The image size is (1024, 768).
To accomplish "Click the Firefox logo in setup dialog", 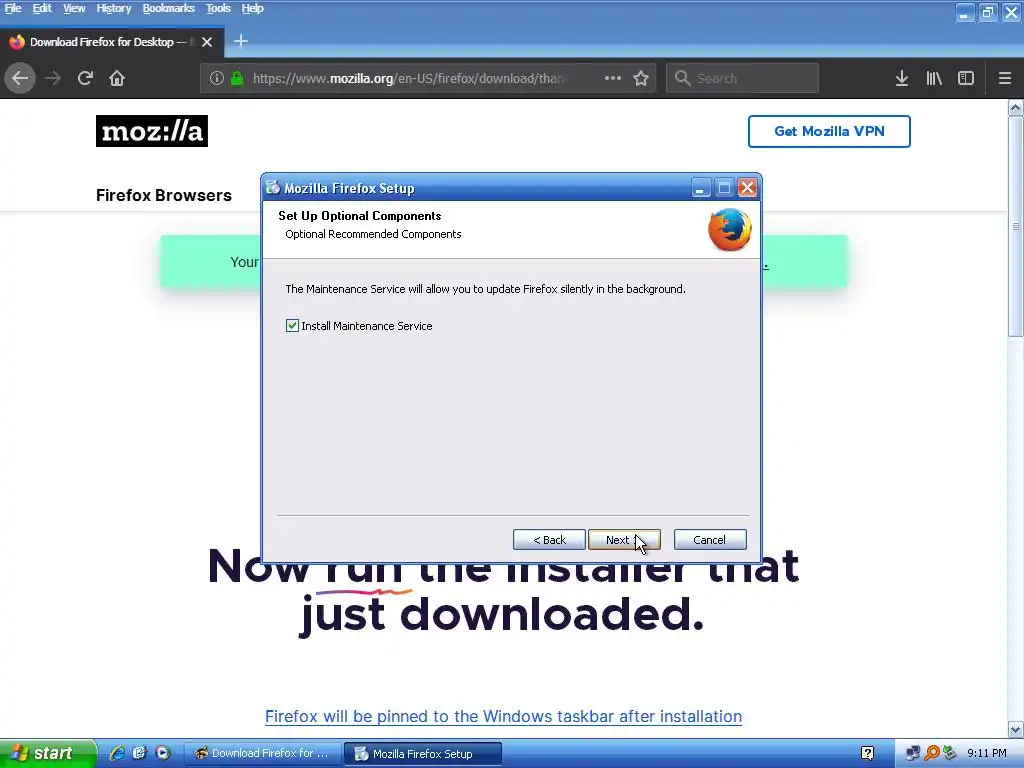I will click(x=729, y=229).
